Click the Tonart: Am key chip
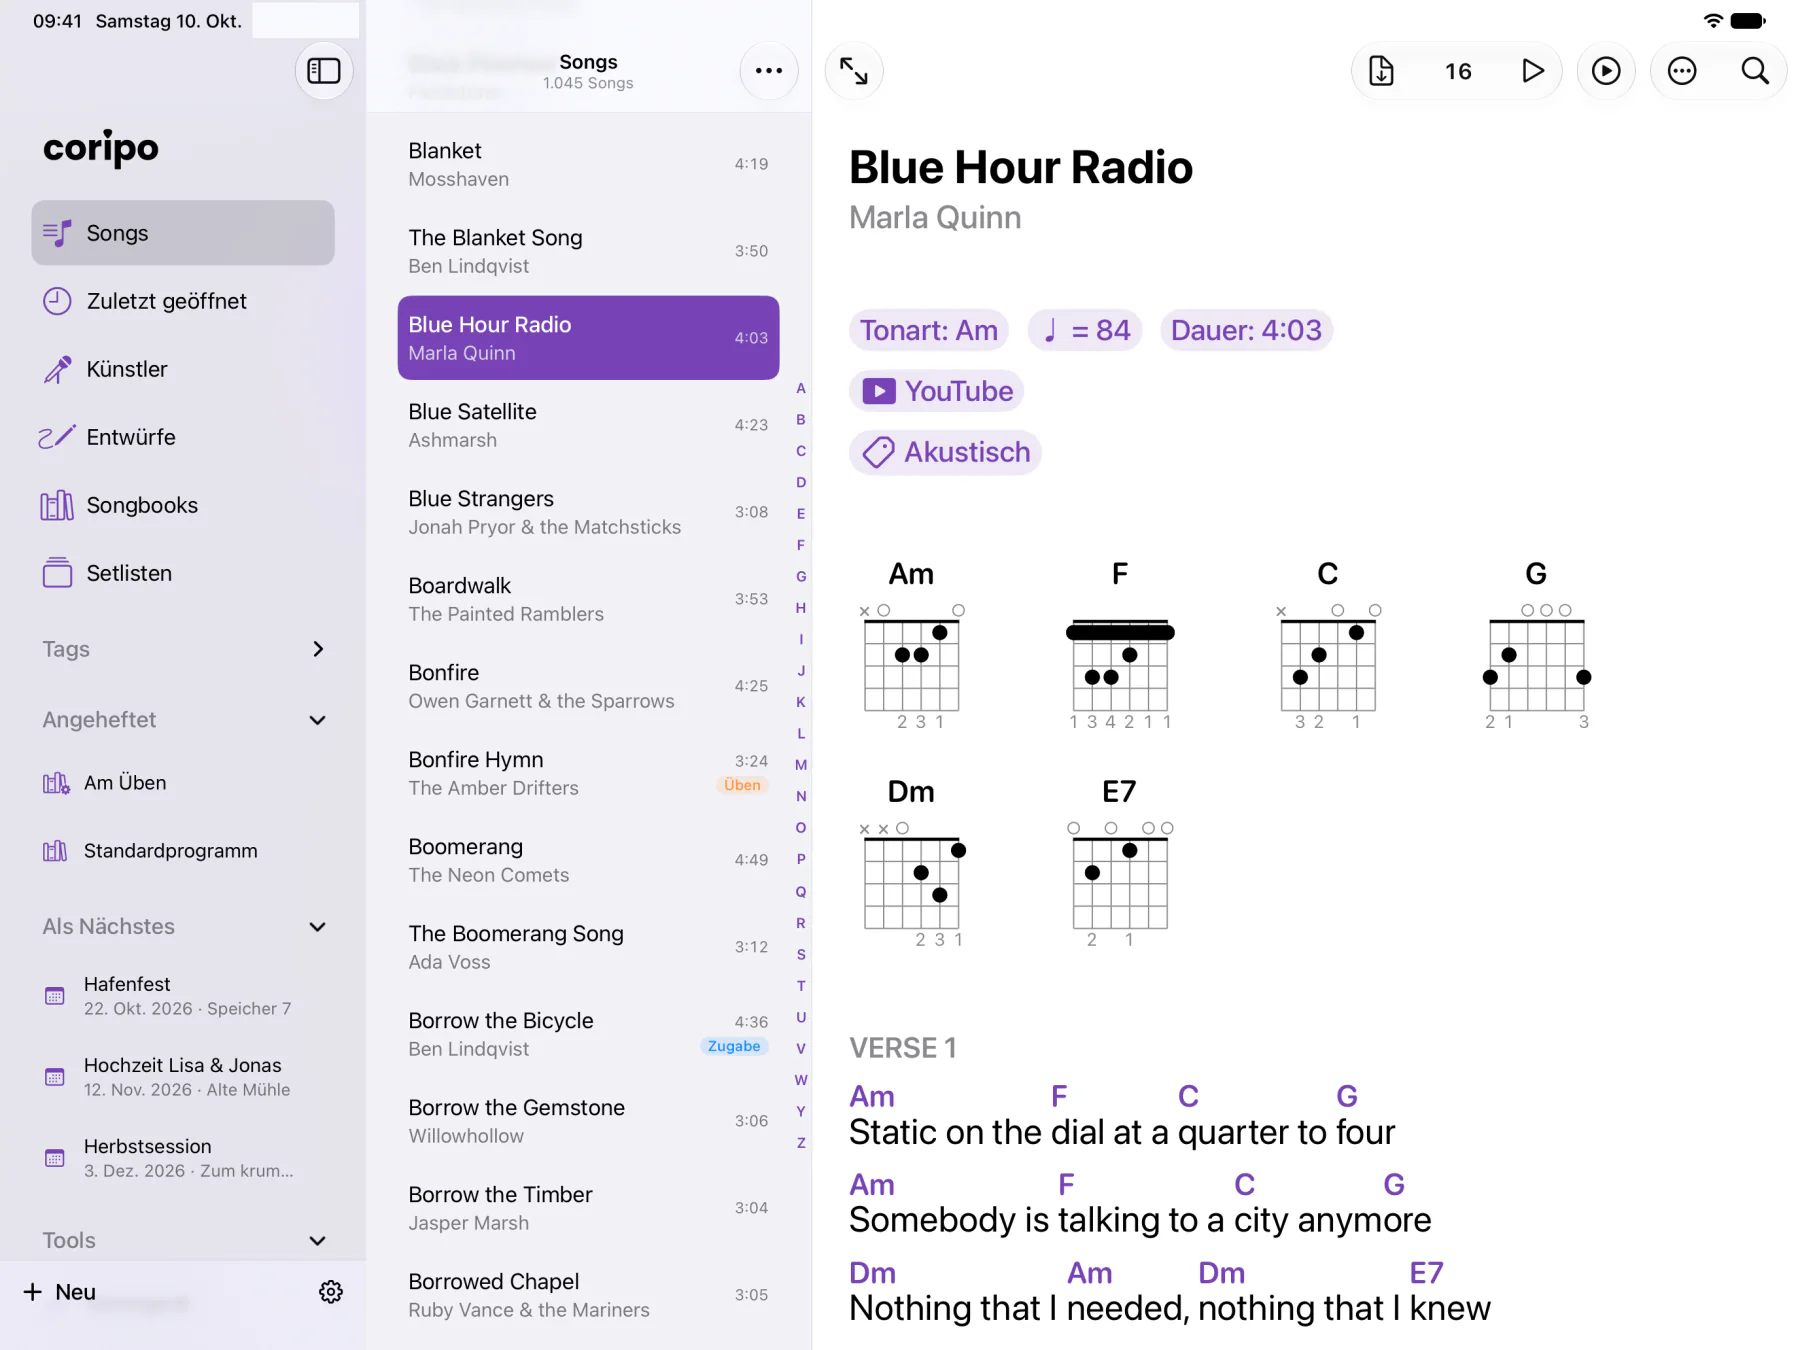The image size is (1800, 1350). [929, 330]
